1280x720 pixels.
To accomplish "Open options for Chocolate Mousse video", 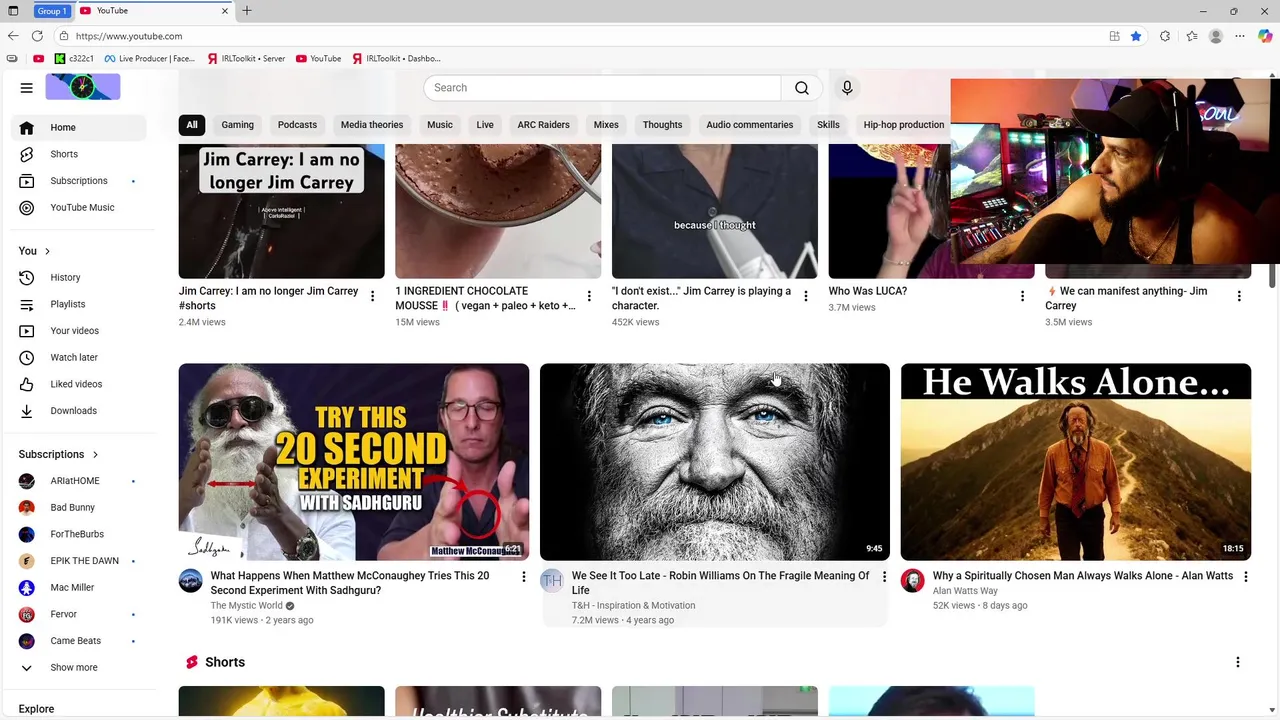I will click(x=589, y=296).
